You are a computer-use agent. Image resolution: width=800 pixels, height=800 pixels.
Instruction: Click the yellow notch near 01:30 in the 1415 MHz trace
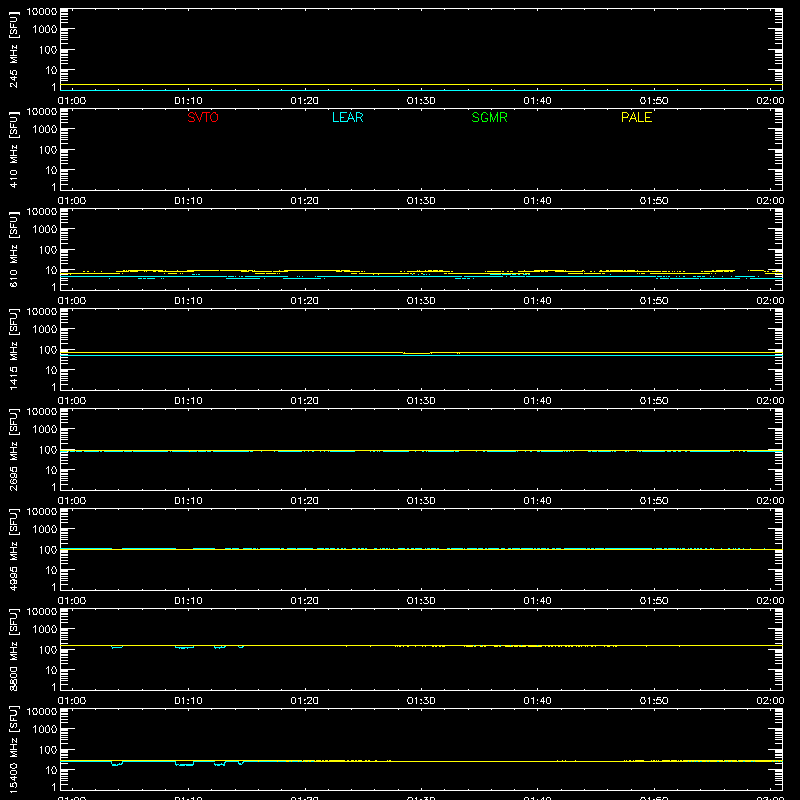coord(417,353)
